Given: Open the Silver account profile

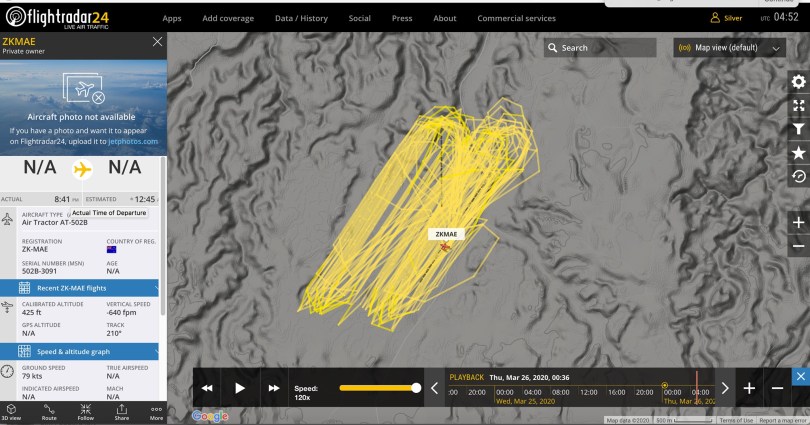Looking at the screenshot, I should coord(726,18).
